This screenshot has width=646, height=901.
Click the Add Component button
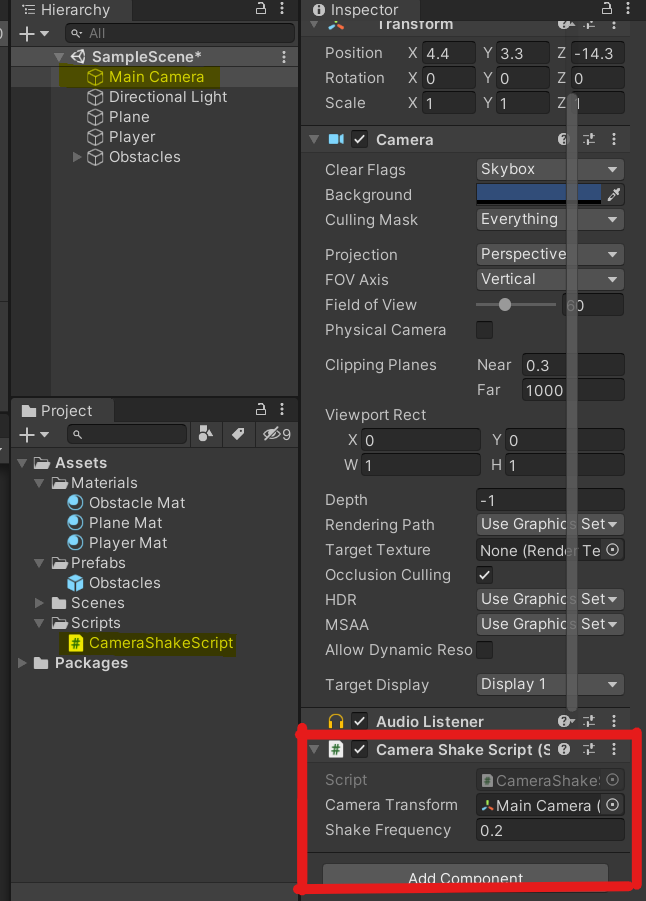[465, 878]
